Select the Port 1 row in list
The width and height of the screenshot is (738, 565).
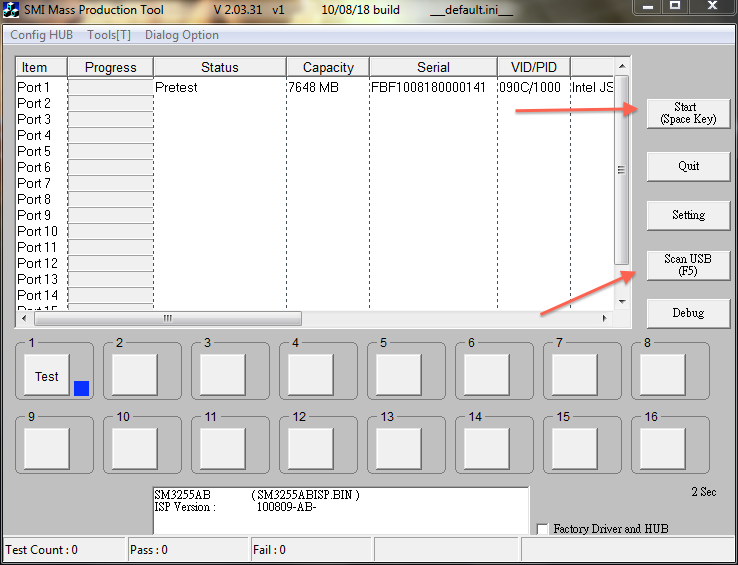tap(34, 87)
